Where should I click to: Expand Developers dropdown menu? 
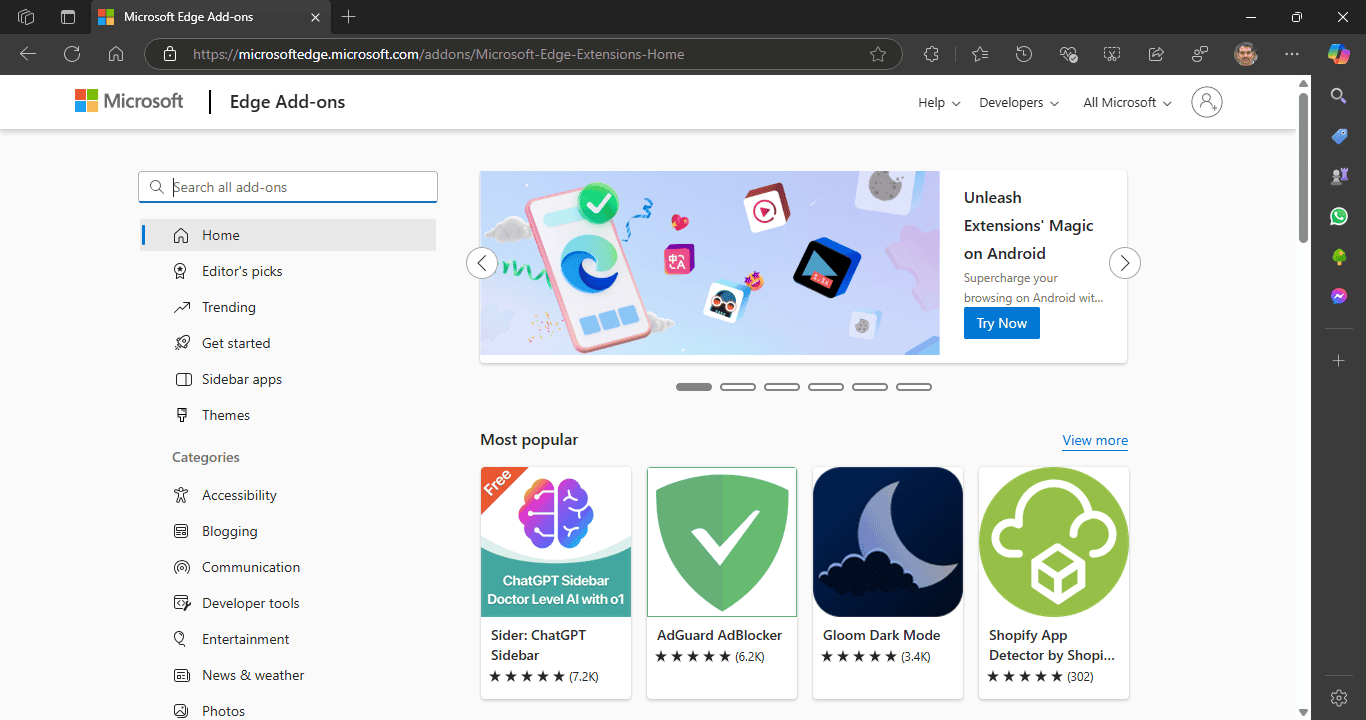click(x=1019, y=102)
